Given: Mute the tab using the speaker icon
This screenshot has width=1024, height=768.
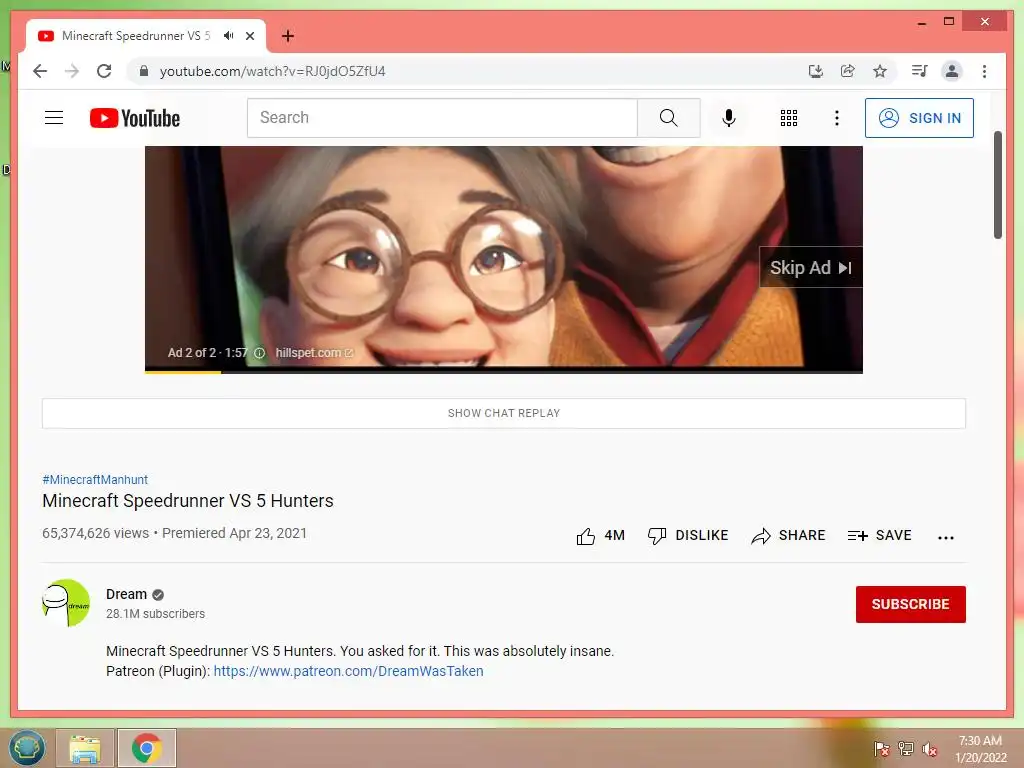Looking at the screenshot, I should coord(228,36).
